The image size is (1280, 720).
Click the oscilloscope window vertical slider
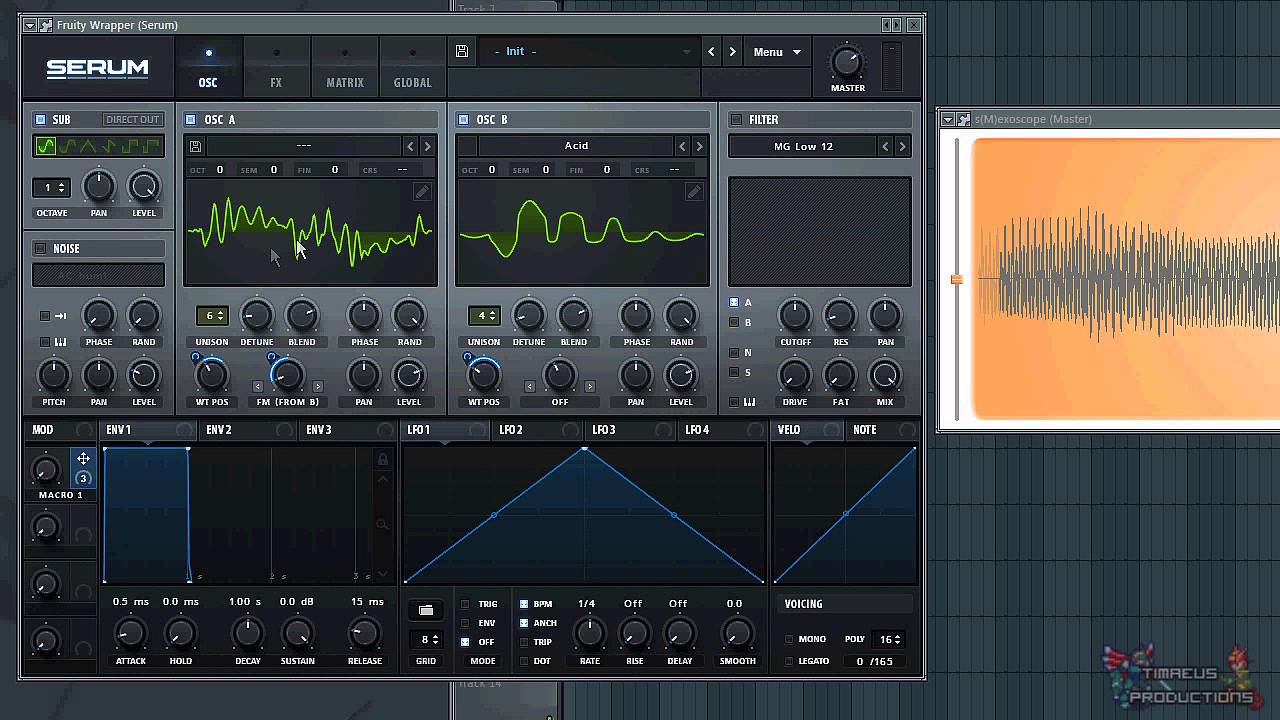(x=957, y=279)
